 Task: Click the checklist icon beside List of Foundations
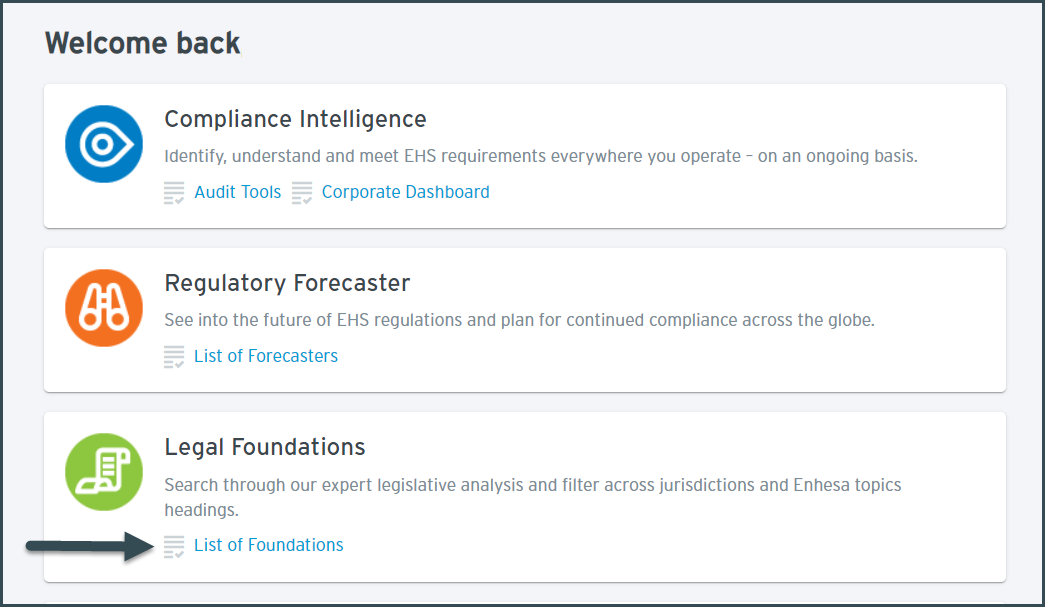coord(174,546)
